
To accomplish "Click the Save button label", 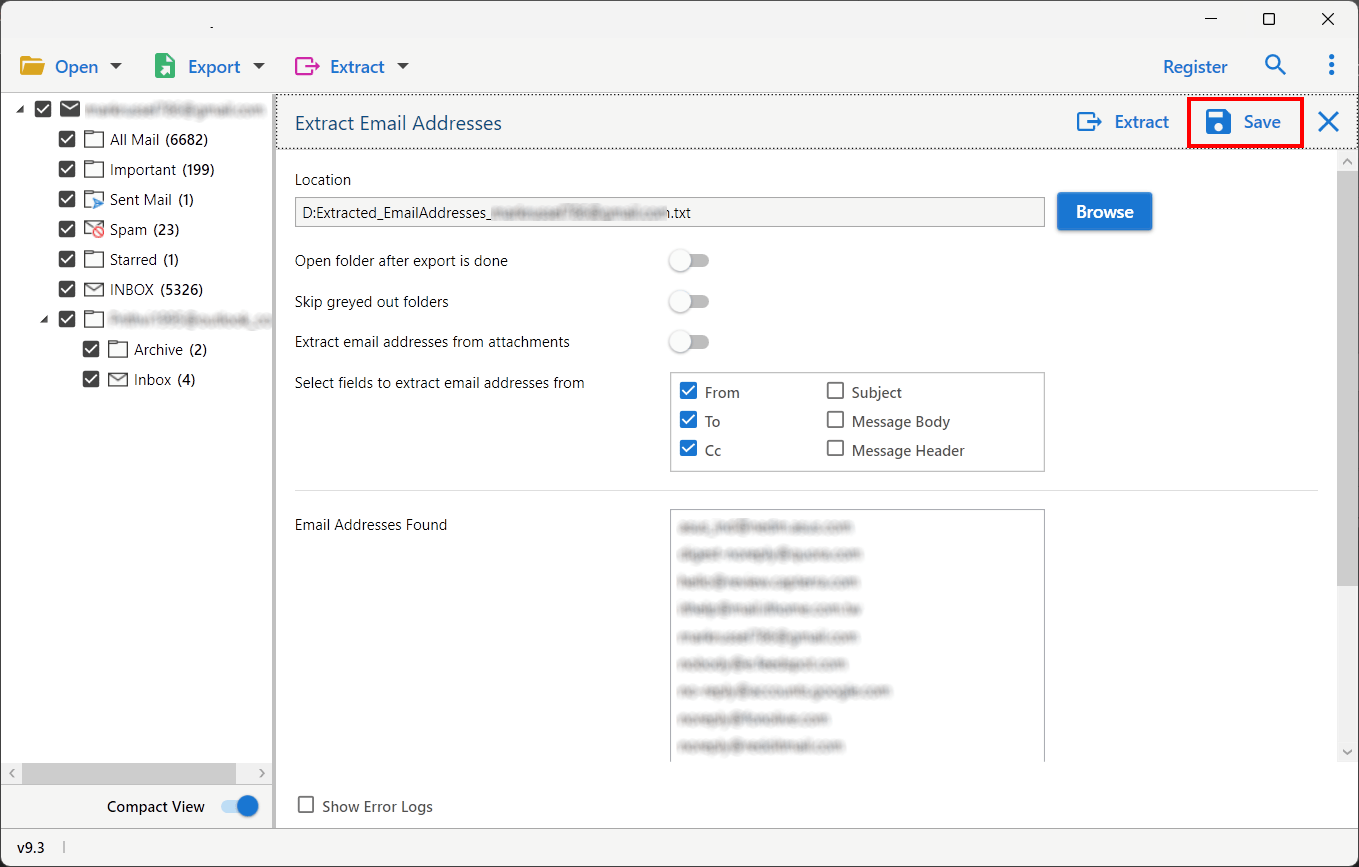I will pyautogui.click(x=1262, y=122).
